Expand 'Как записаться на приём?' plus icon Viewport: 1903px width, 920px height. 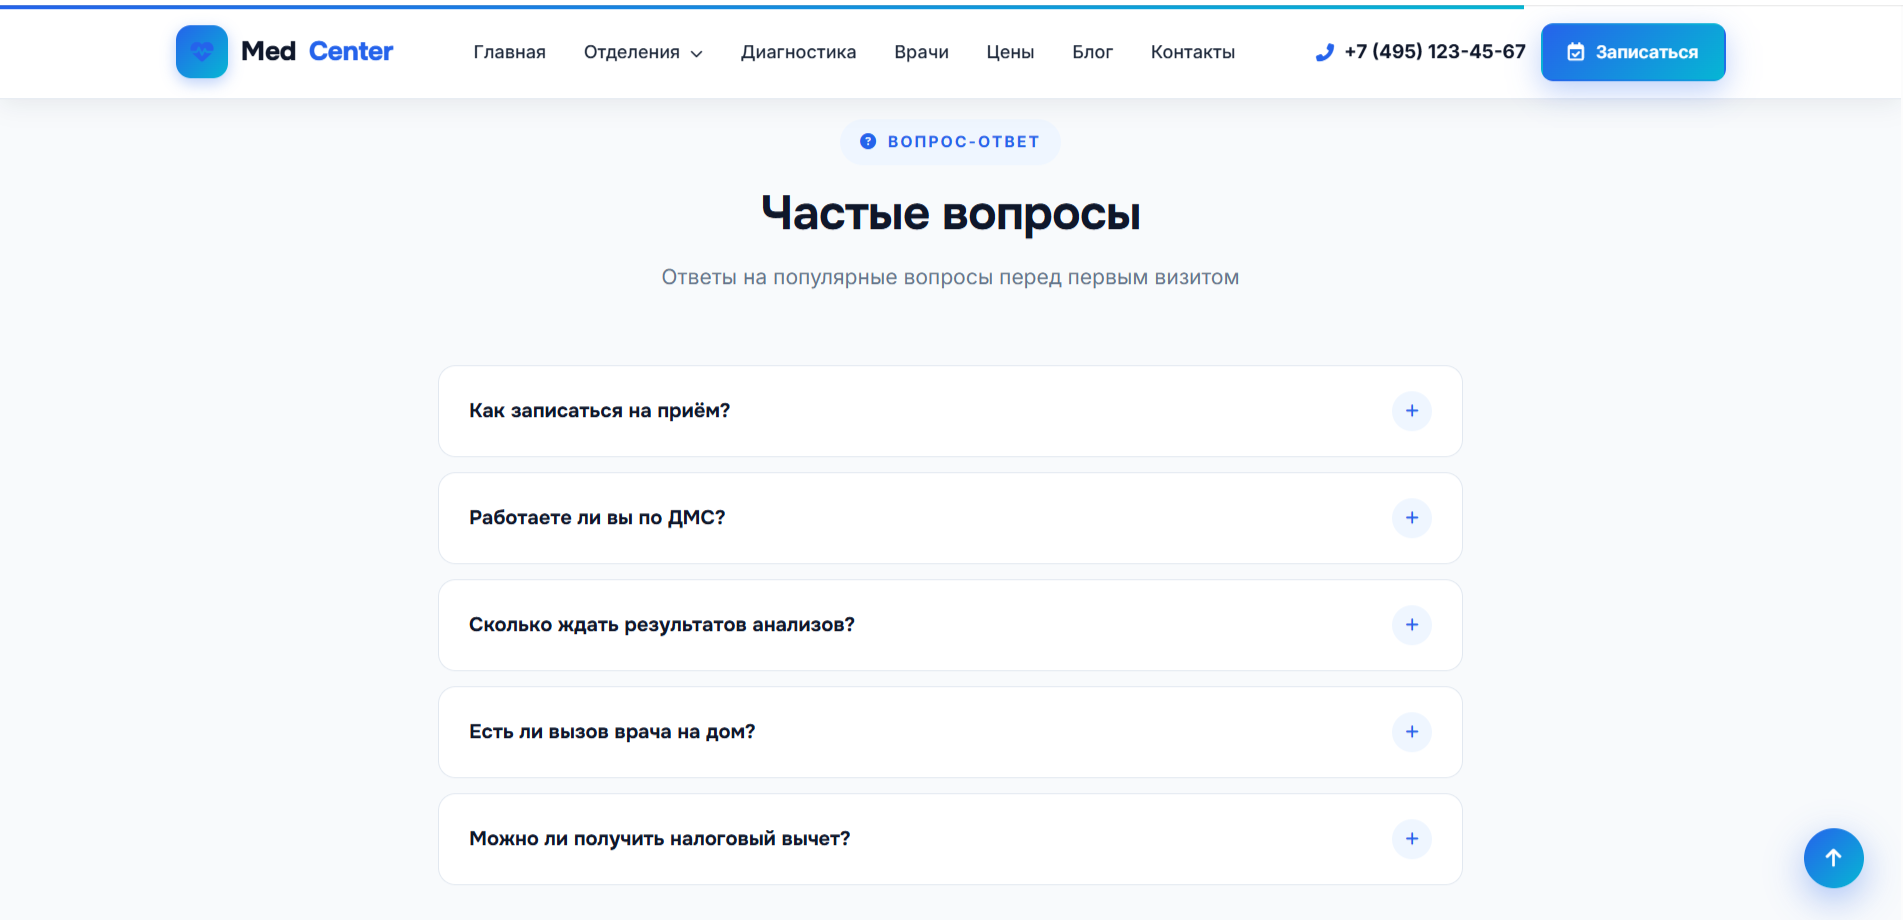pos(1411,411)
